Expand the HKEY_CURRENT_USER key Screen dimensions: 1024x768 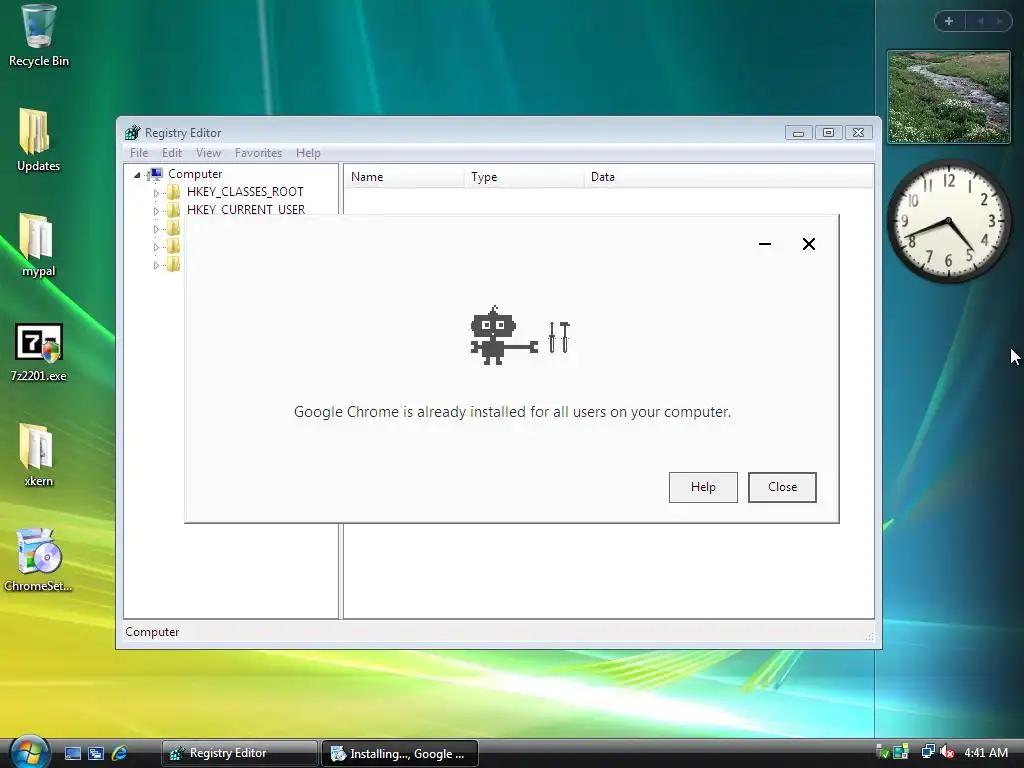pyautogui.click(x=156, y=211)
